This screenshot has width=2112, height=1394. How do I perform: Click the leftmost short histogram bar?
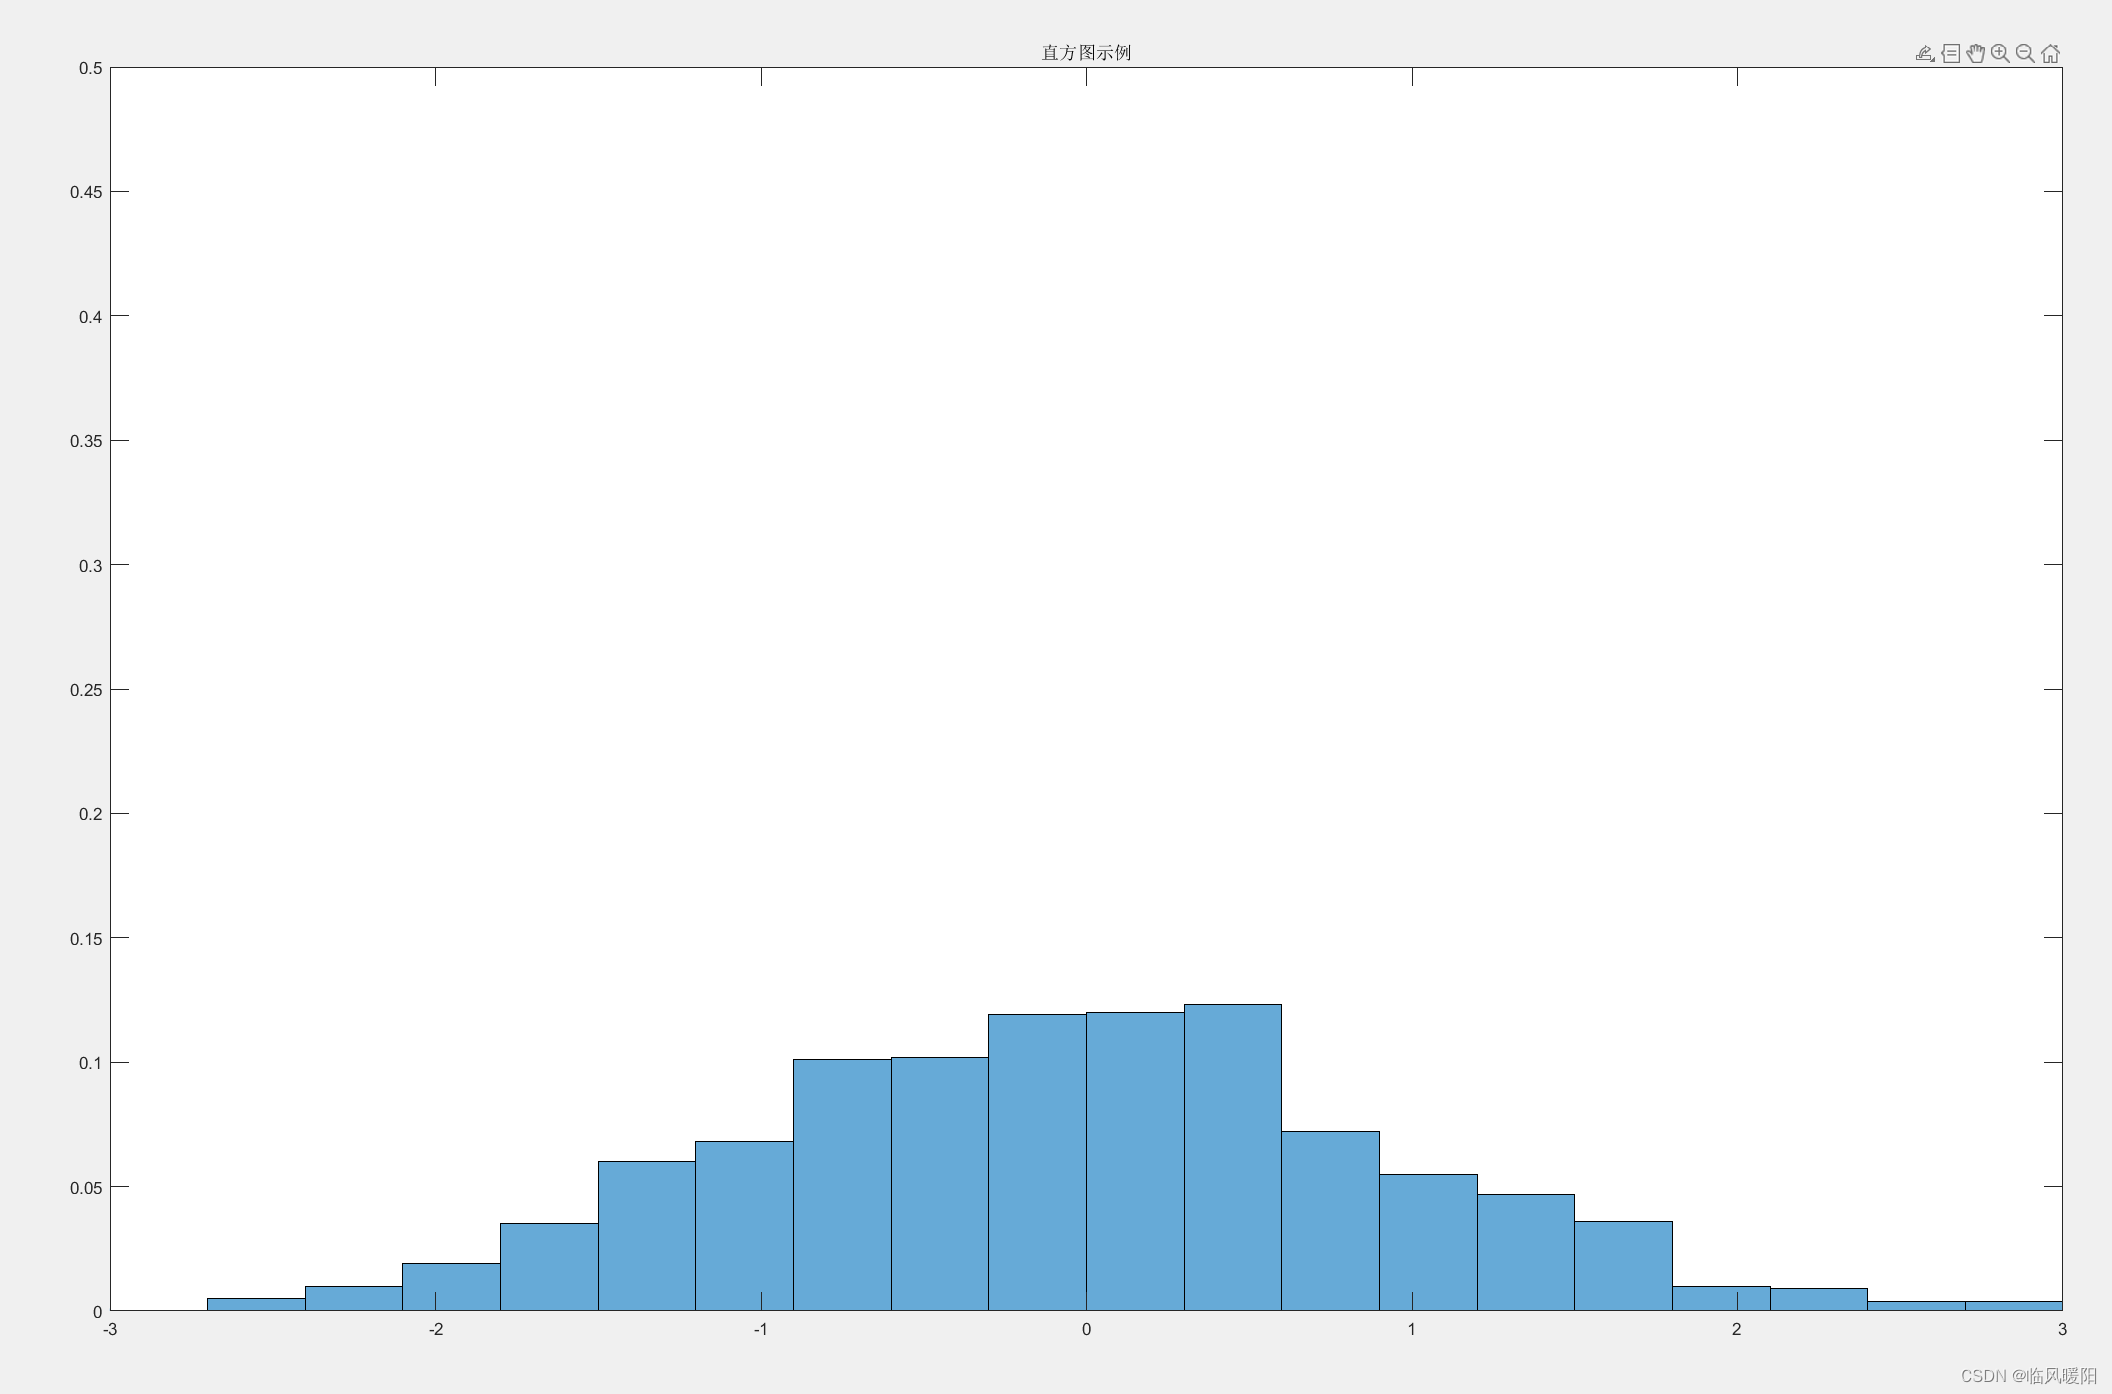(x=256, y=1304)
